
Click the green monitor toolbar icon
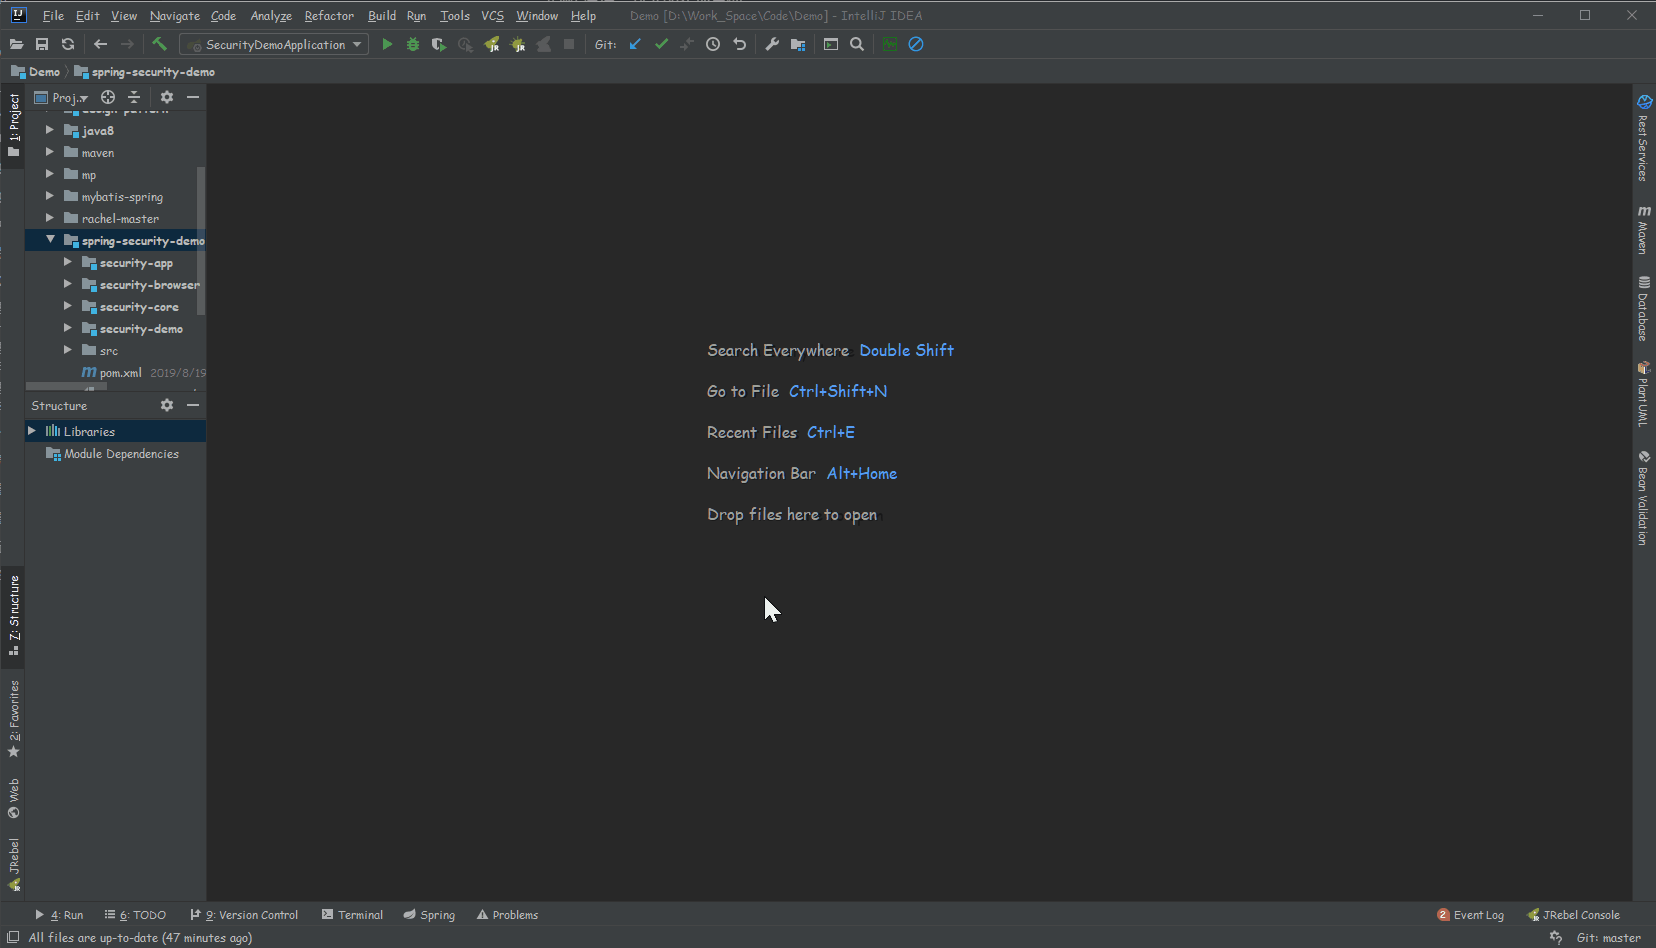(x=890, y=44)
